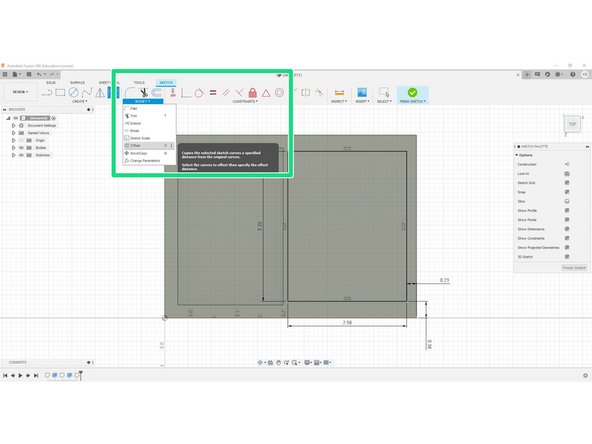Viewport: 592px width, 444px height.
Task: Apply Concentric constraint icon
Action: tap(279, 92)
